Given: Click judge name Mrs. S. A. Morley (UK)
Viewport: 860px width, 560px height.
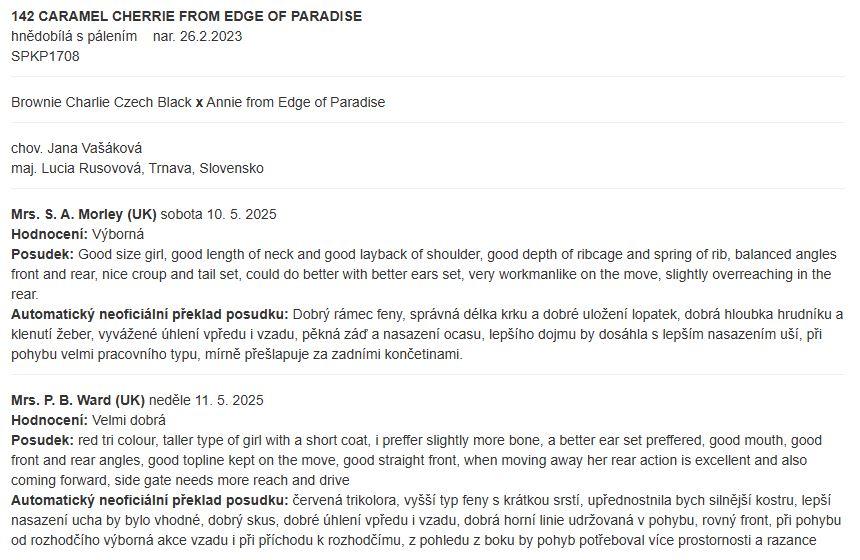Looking at the screenshot, I should 84,214.
